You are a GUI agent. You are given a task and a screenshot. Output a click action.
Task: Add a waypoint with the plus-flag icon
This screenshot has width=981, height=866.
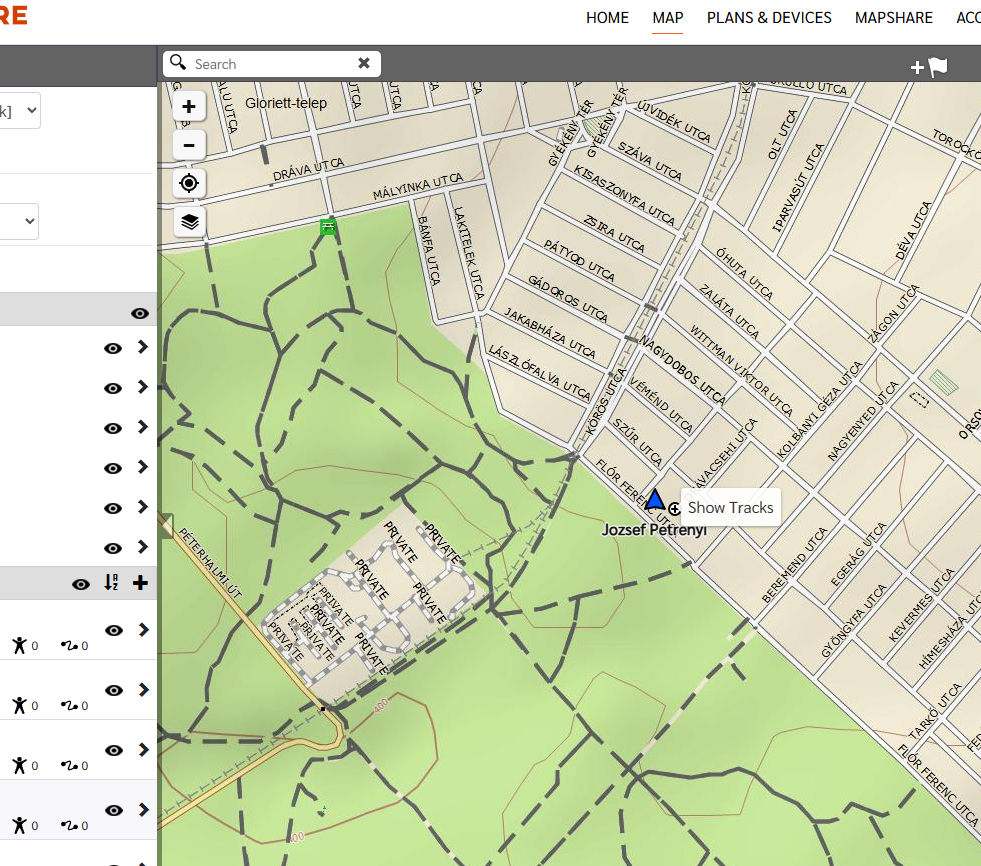929,66
